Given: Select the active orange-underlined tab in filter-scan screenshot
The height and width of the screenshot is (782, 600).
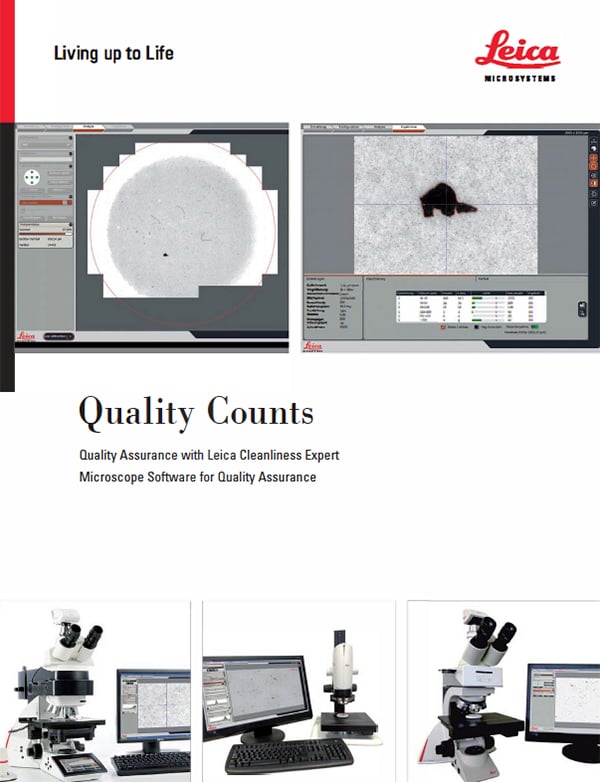Looking at the screenshot, I should tap(89, 128).
